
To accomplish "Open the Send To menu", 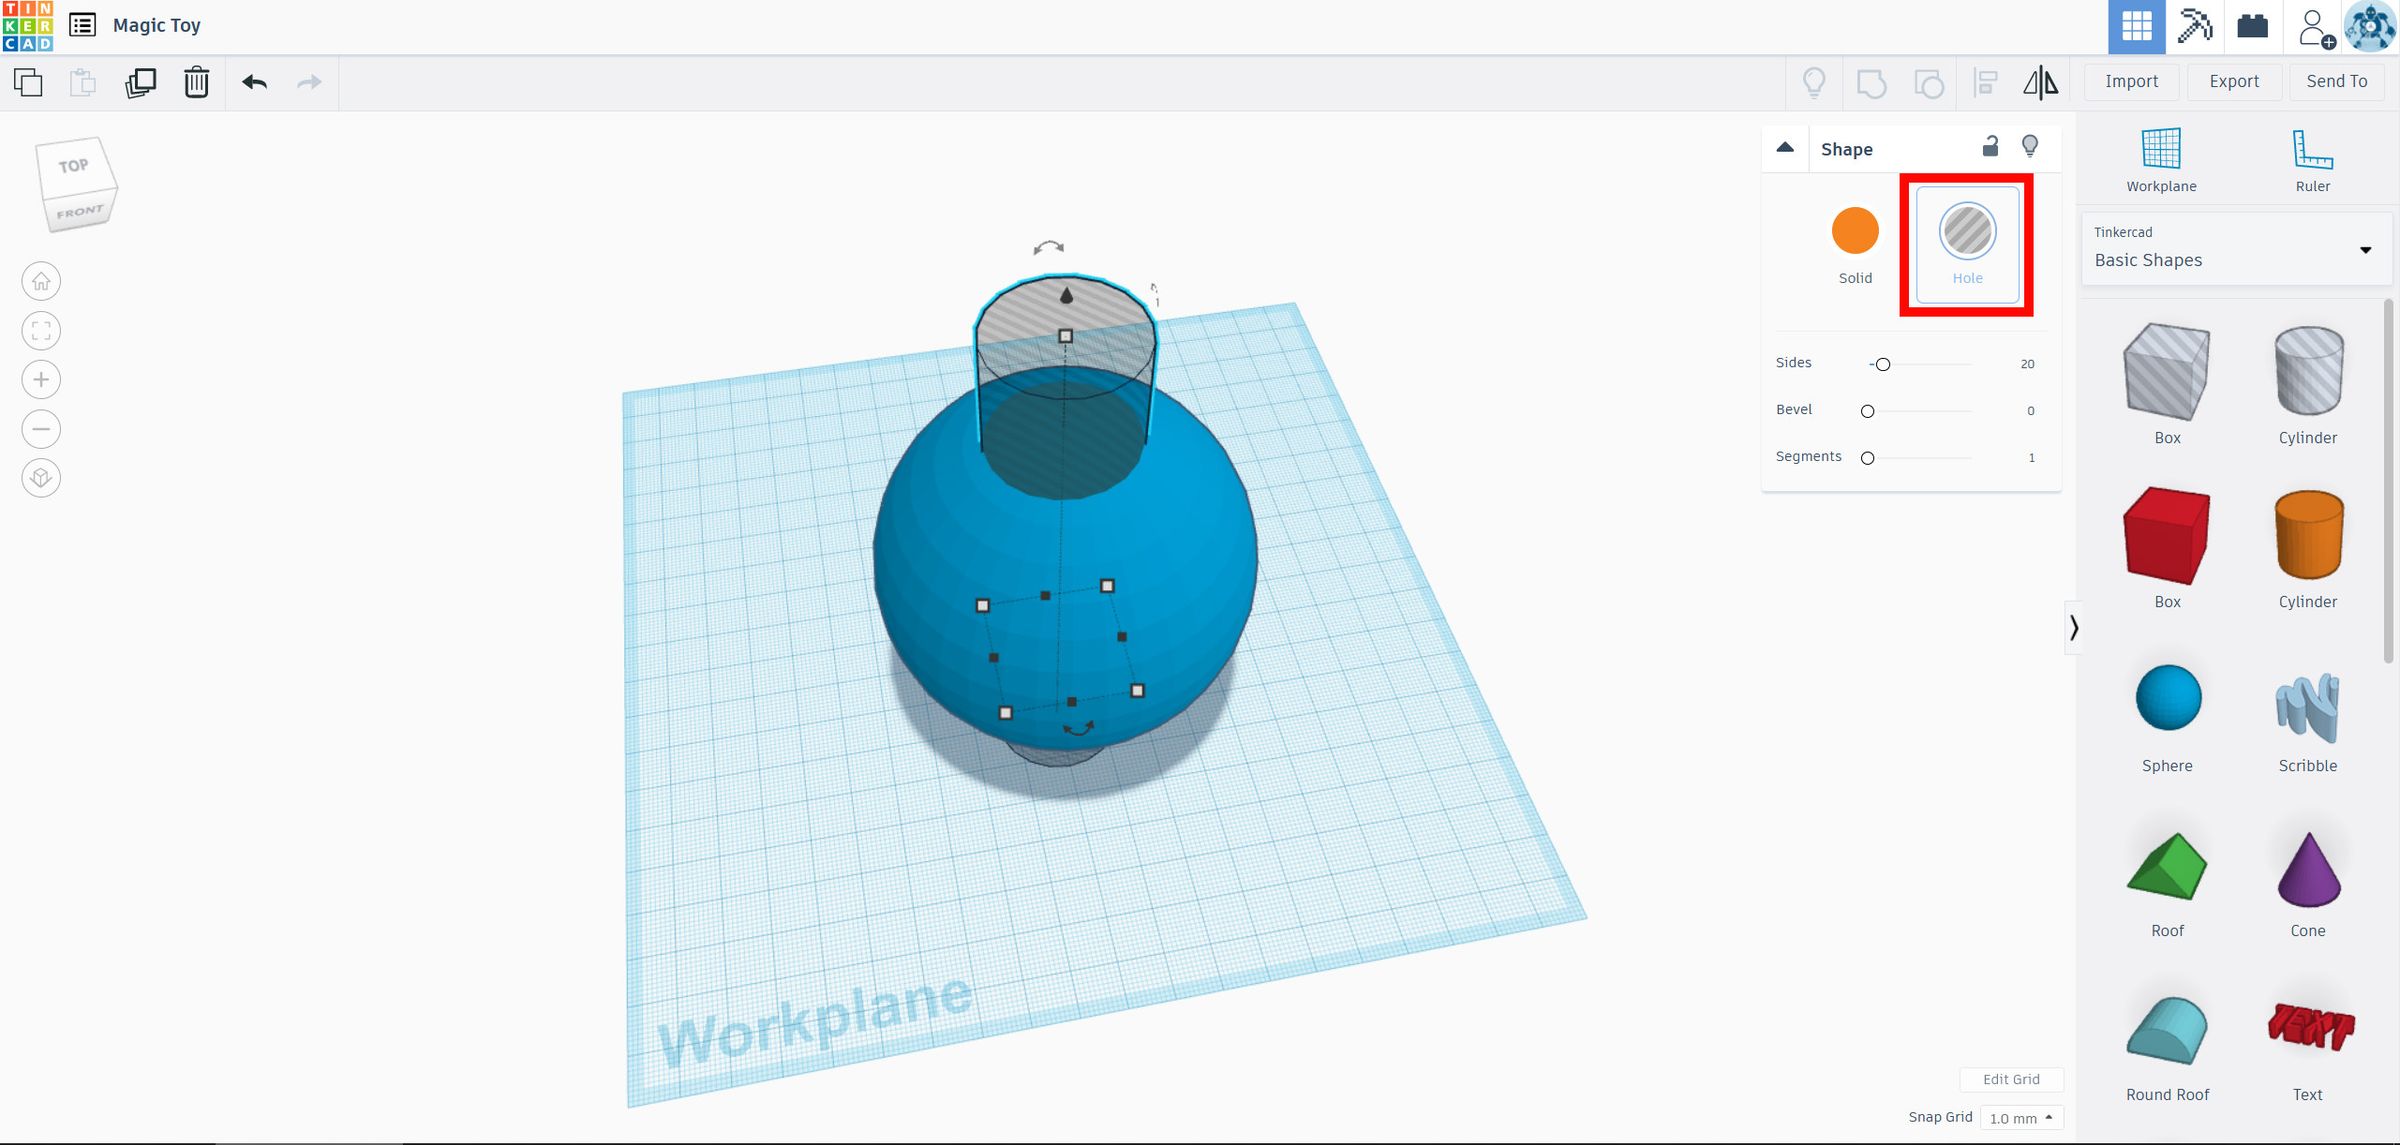I will point(2336,82).
